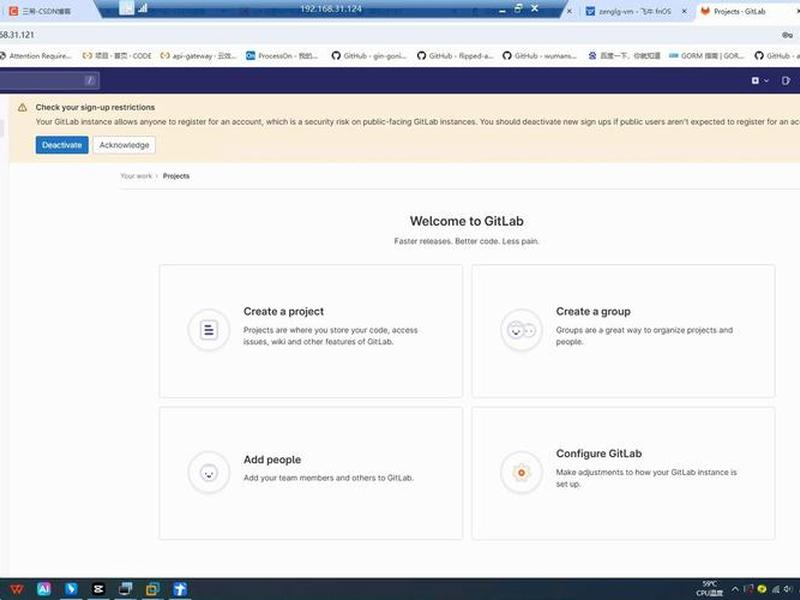
Task: Open the remote desktop app in taskbar
Action: click(126, 589)
